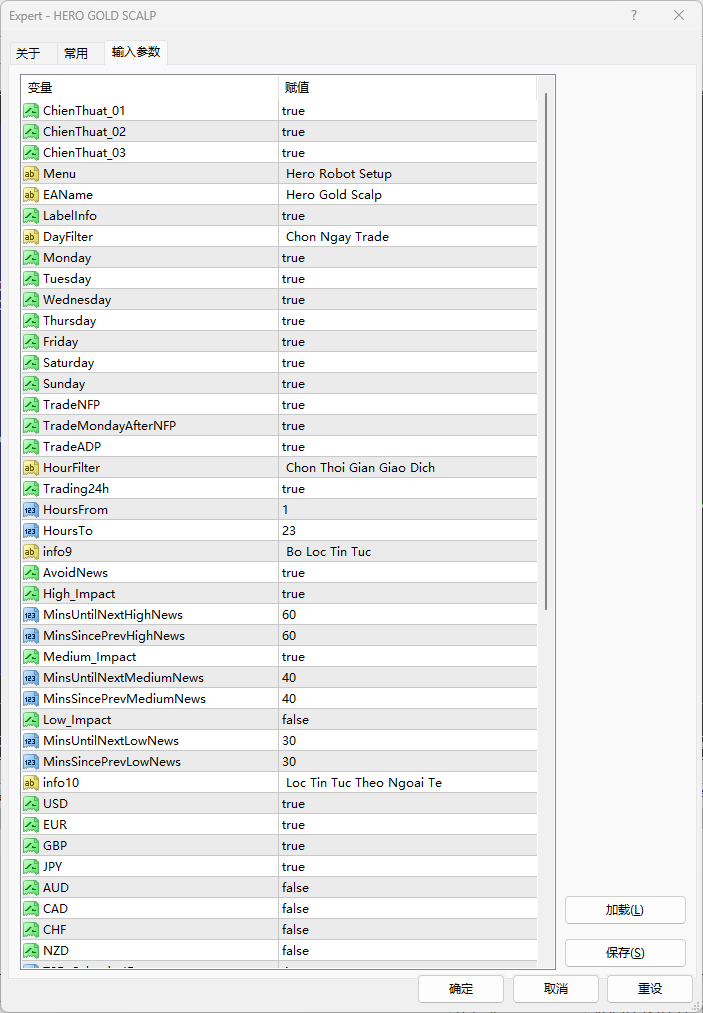Click the integer icon next to MinsUntilNextHighNews

(31, 615)
